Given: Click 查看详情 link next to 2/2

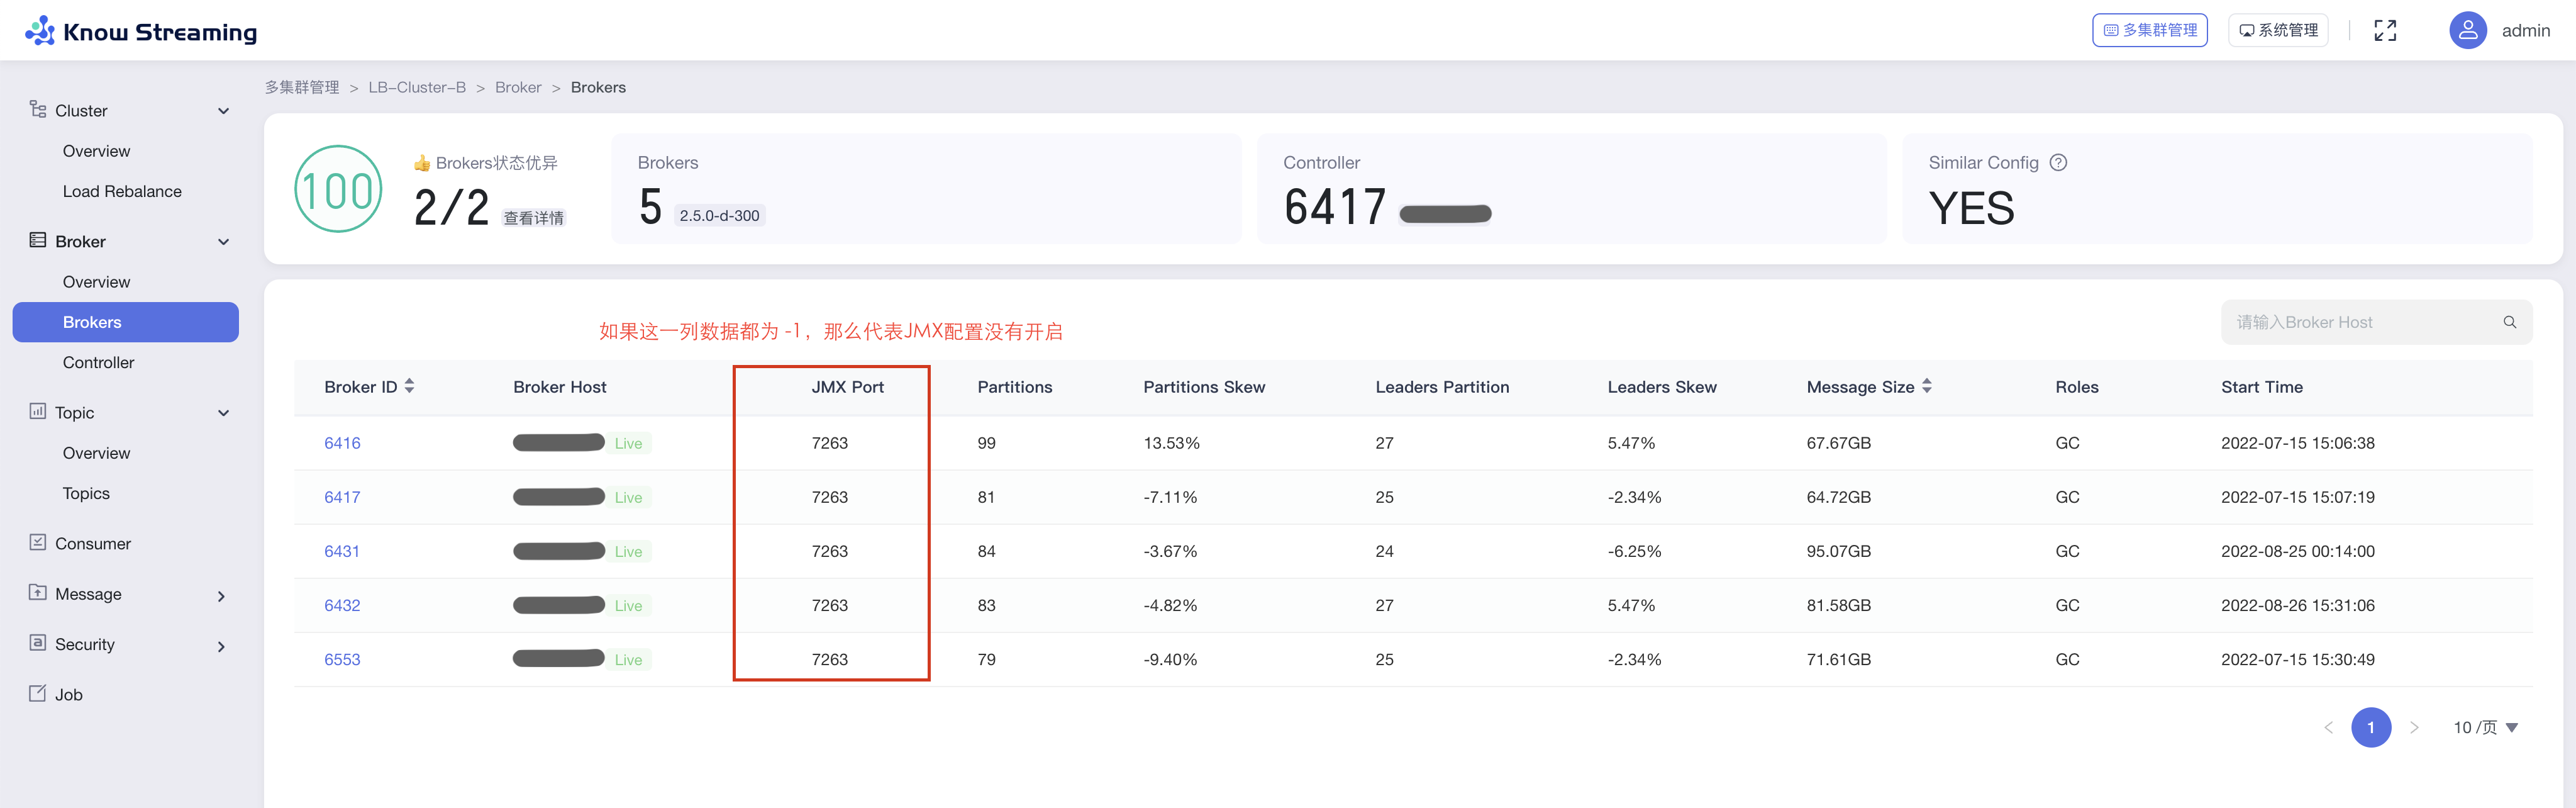Looking at the screenshot, I should pos(533,218).
